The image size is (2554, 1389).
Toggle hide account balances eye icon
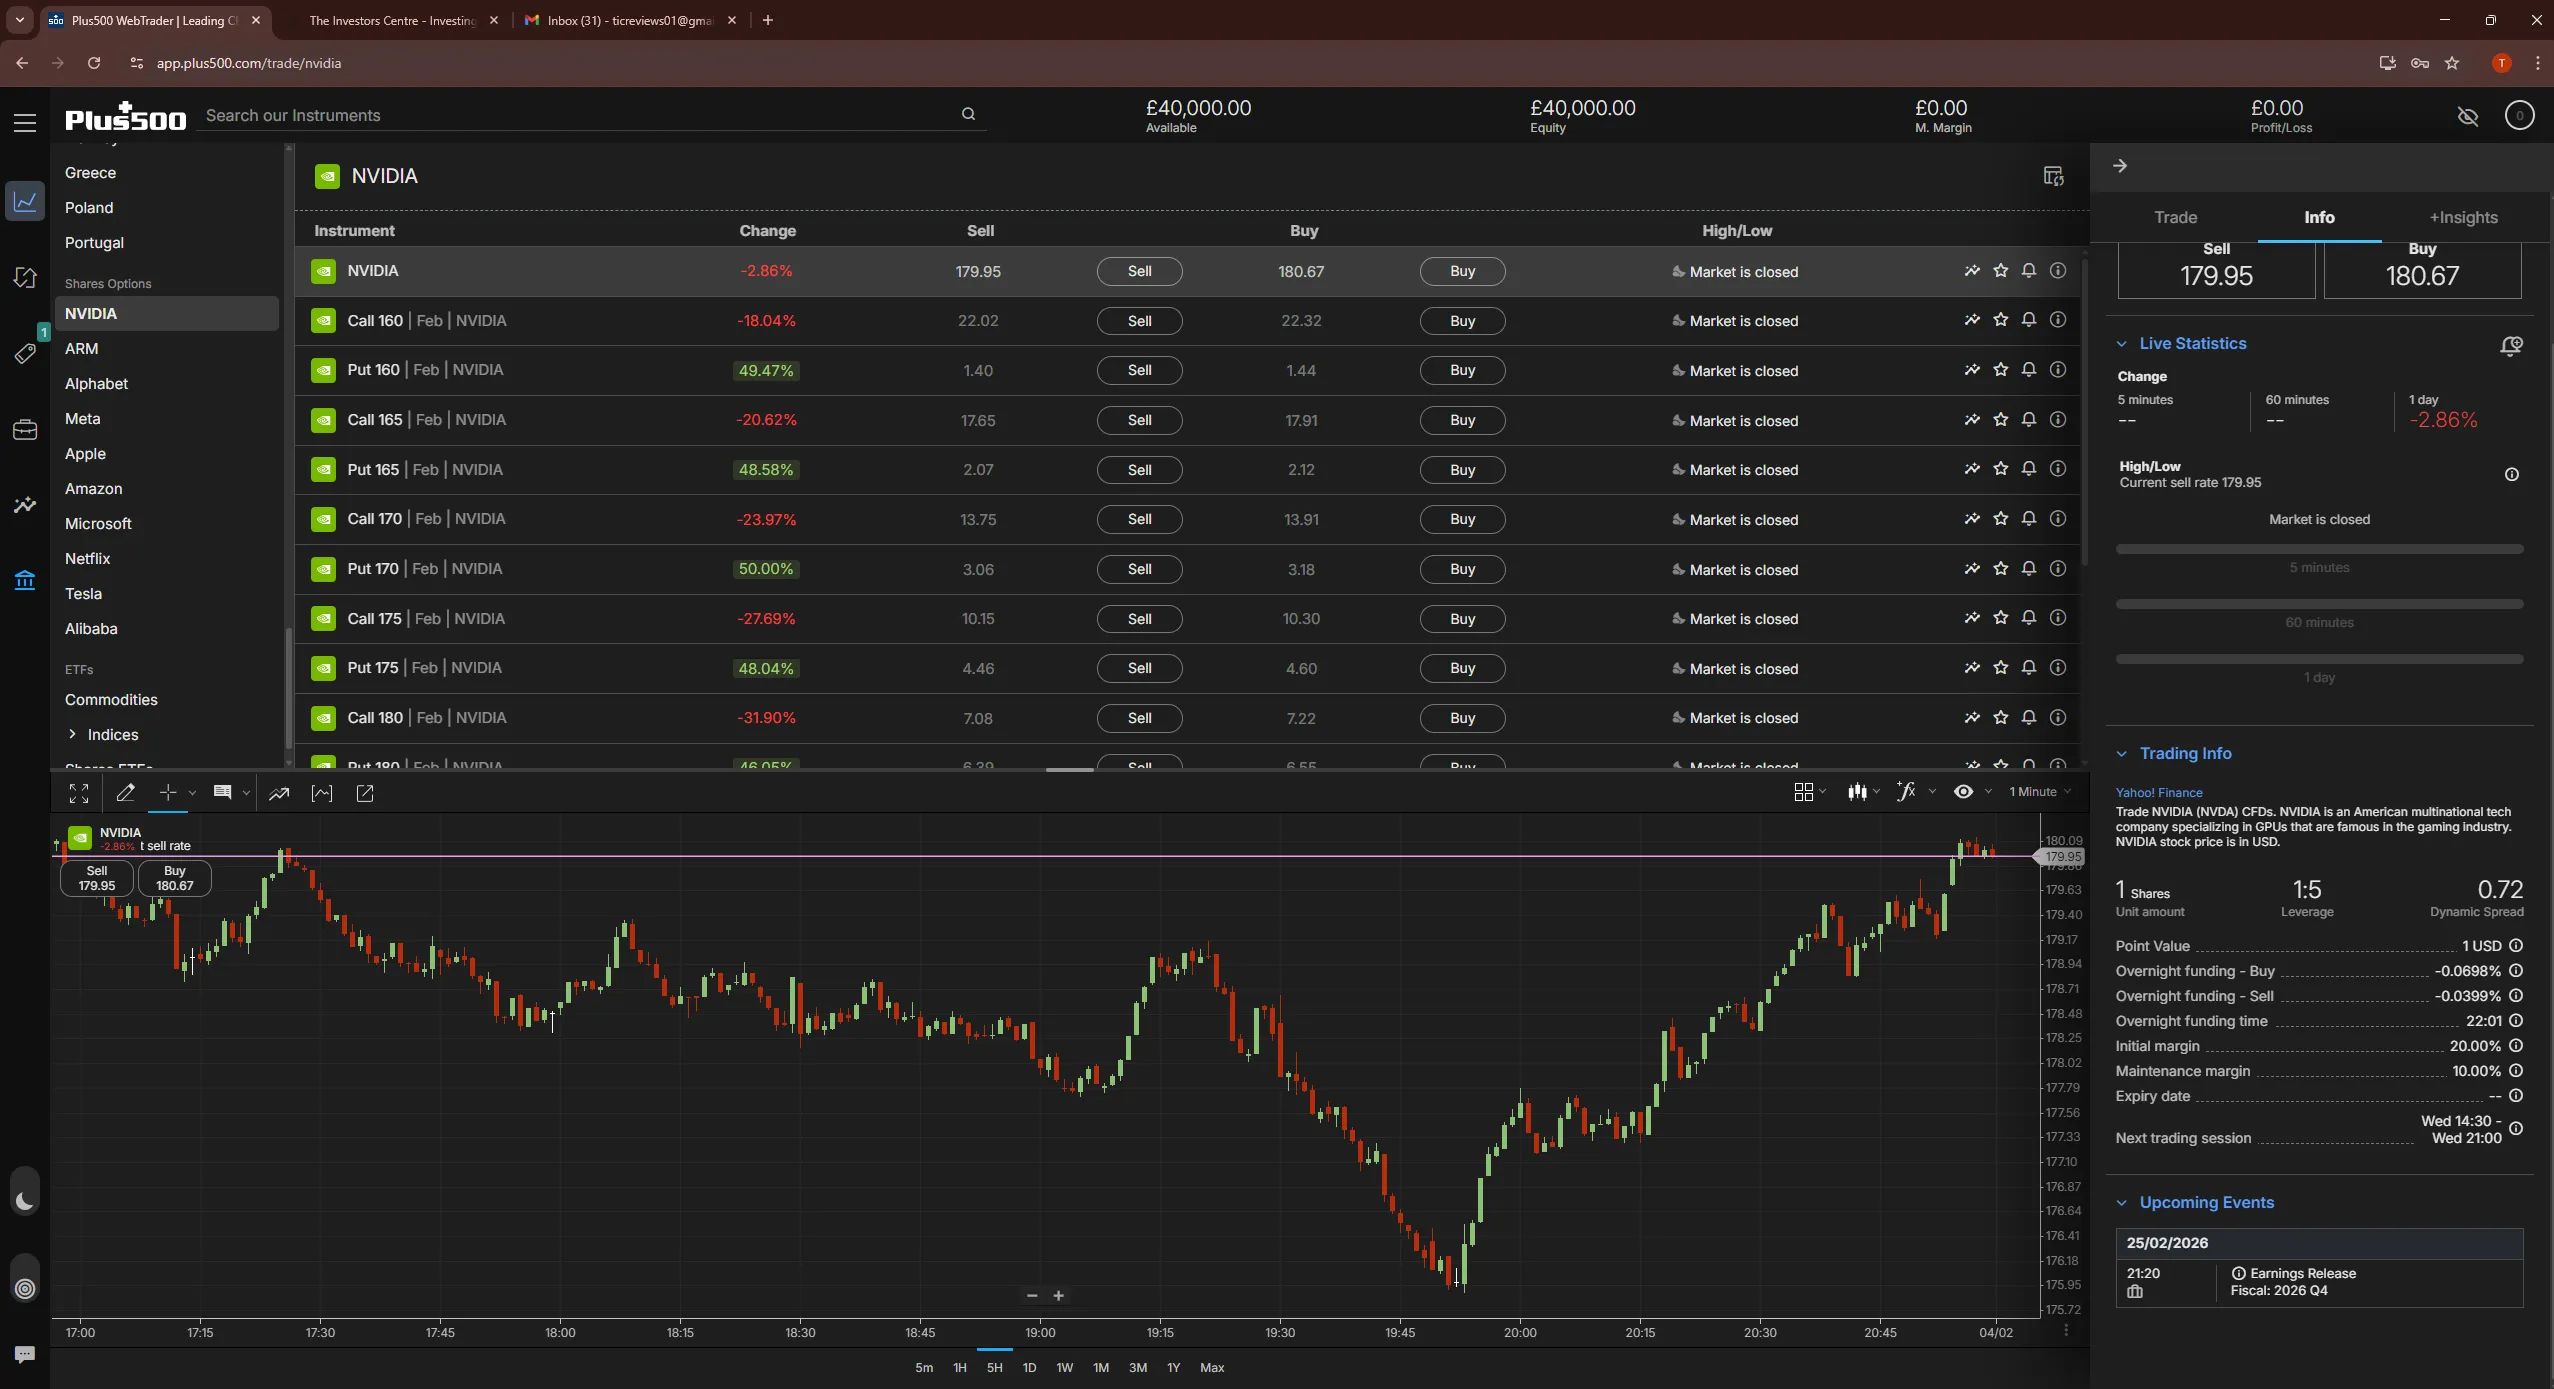[2468, 117]
